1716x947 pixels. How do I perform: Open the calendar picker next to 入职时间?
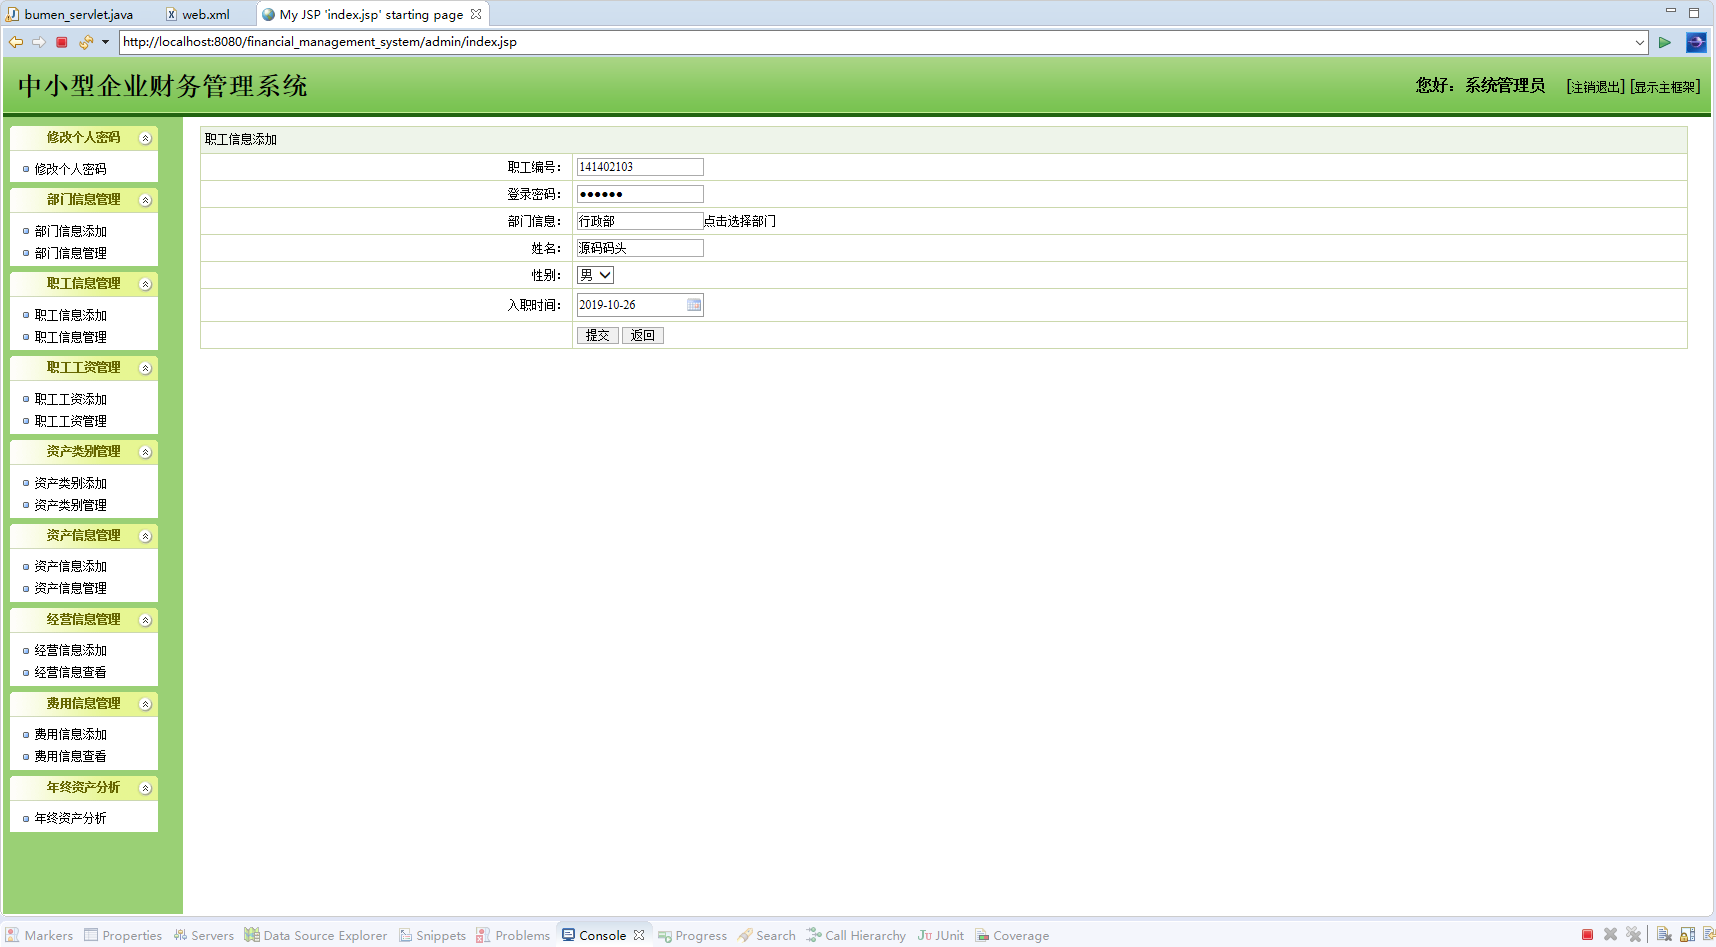pyautogui.click(x=694, y=304)
